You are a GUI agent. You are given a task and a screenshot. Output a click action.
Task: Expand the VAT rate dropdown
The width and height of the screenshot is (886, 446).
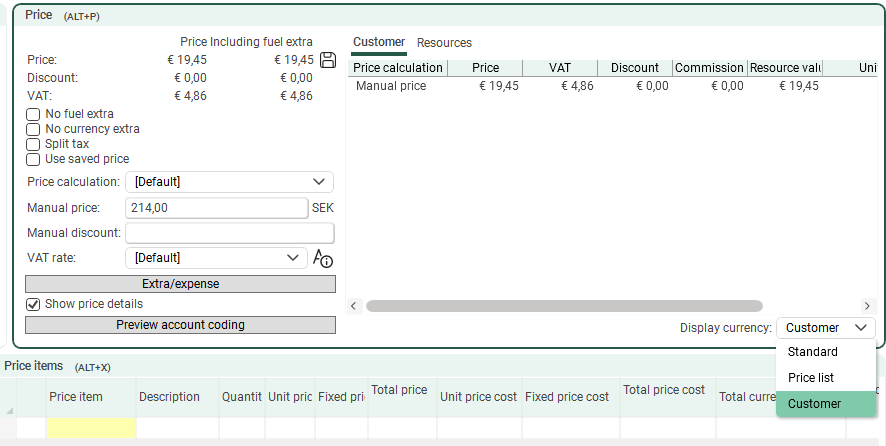tap(216, 258)
